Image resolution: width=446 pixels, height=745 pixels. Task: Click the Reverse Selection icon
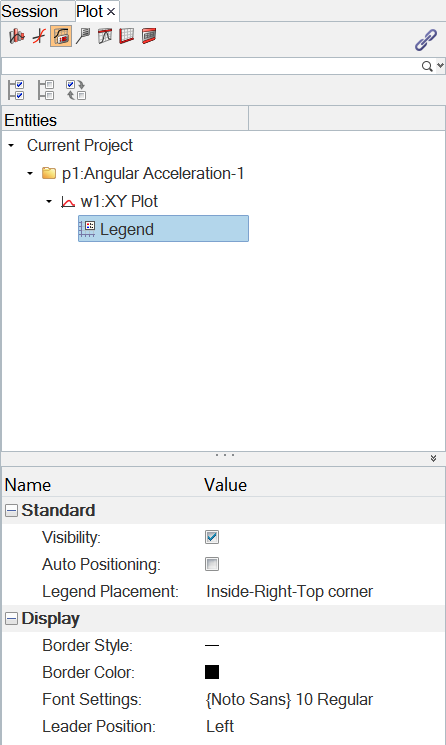point(76,90)
